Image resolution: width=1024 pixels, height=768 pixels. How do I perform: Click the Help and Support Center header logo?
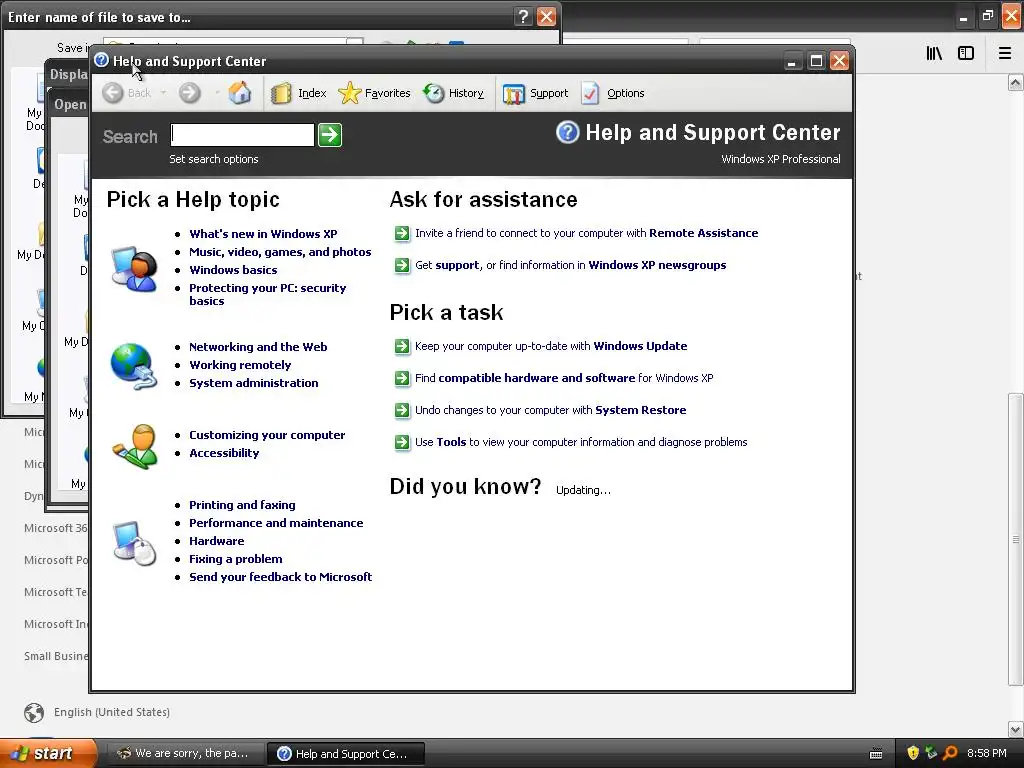(x=568, y=133)
